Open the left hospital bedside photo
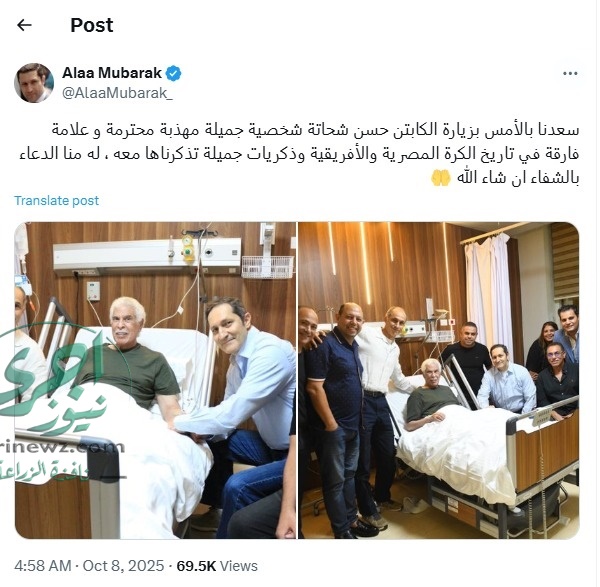 click(155, 380)
